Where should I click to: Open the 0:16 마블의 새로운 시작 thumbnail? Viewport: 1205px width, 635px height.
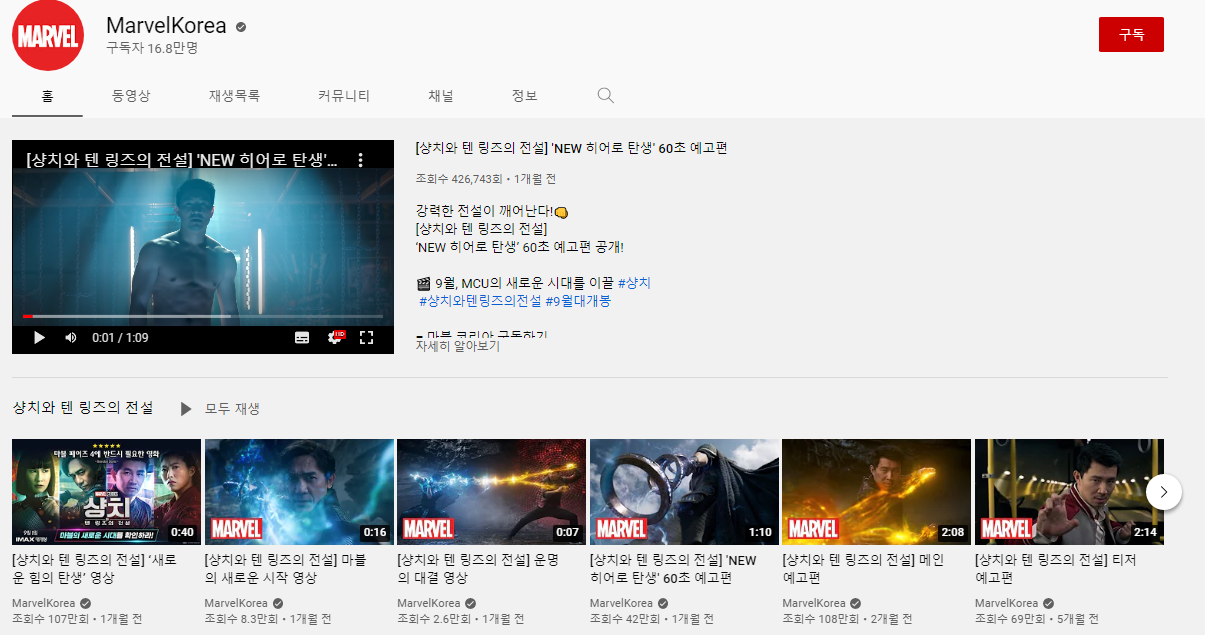[x=299, y=492]
